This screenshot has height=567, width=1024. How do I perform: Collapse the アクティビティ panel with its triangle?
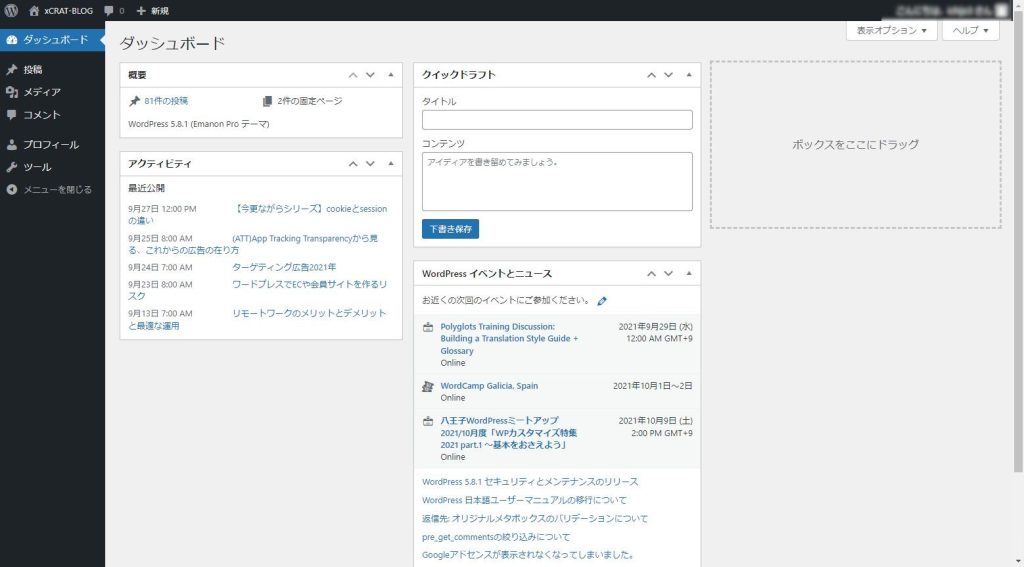point(391,164)
